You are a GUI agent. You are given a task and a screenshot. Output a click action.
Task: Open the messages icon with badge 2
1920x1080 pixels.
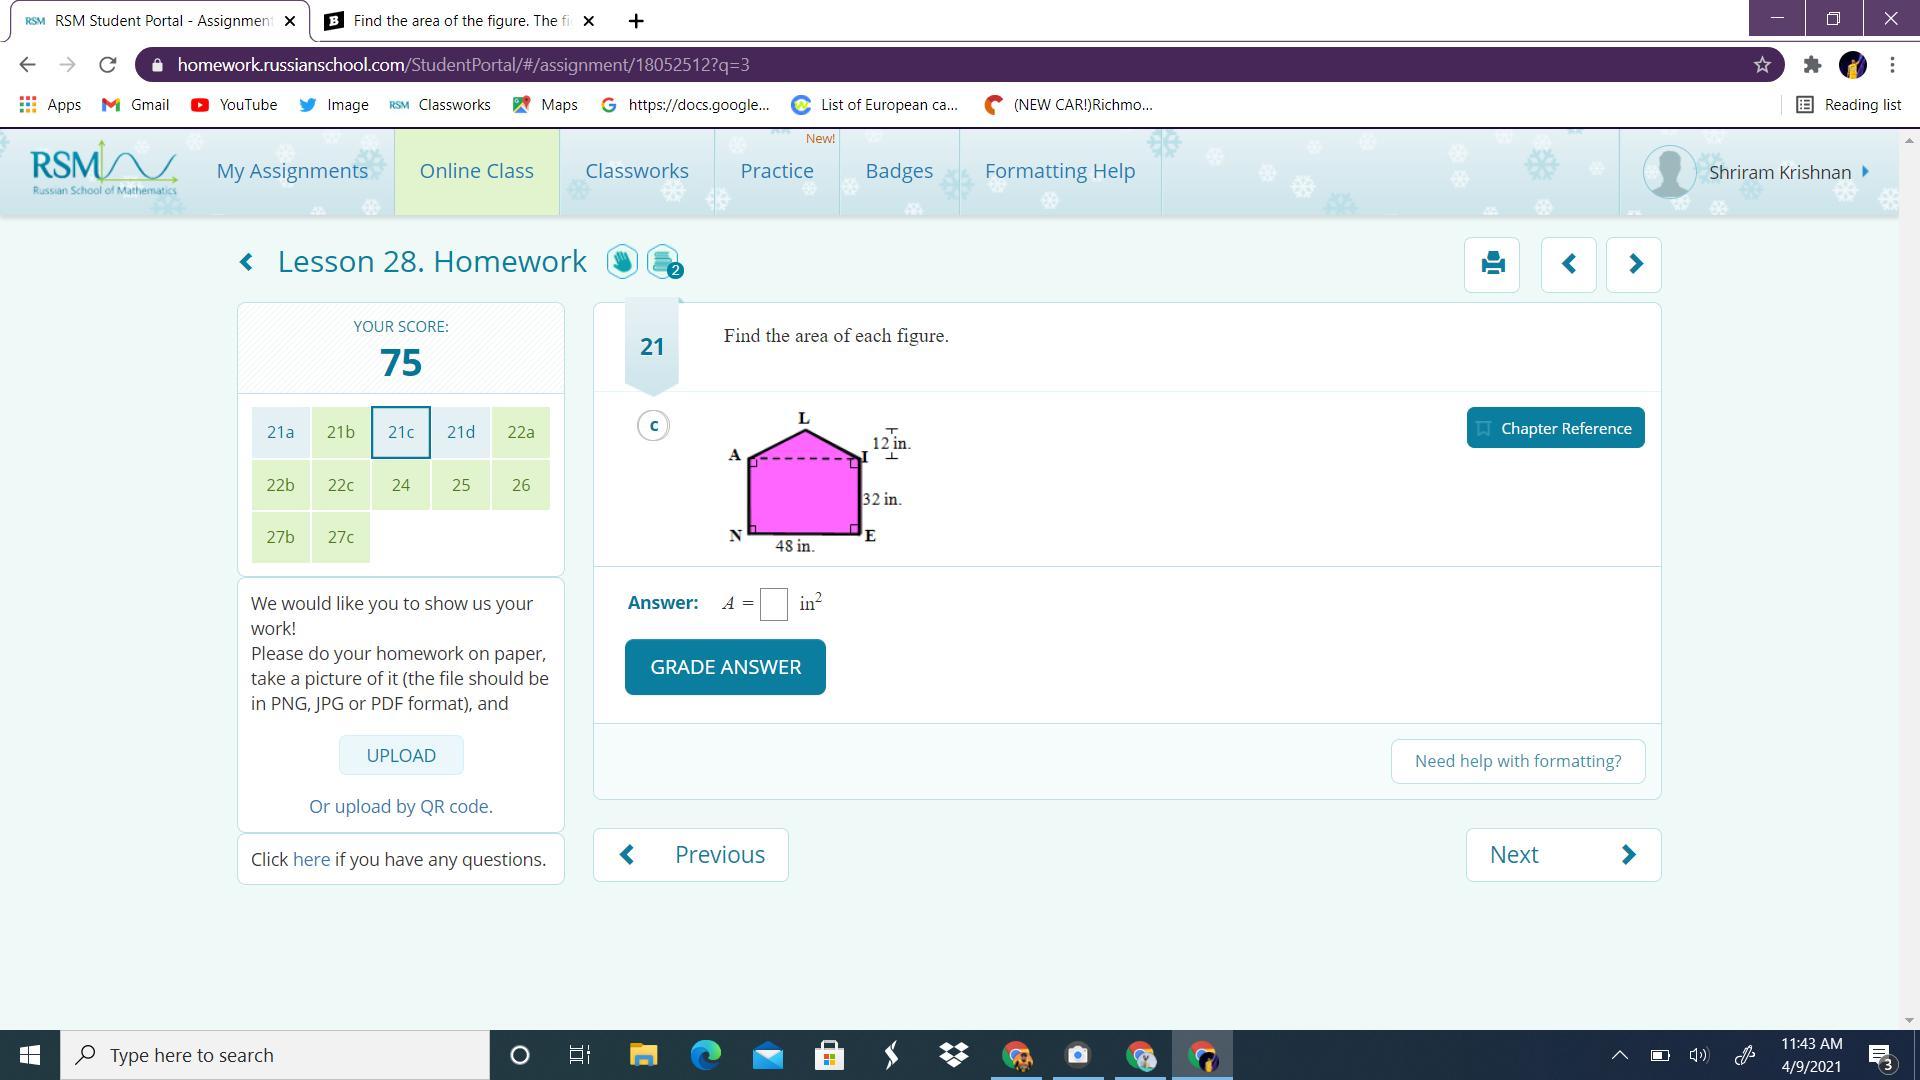[x=662, y=262]
